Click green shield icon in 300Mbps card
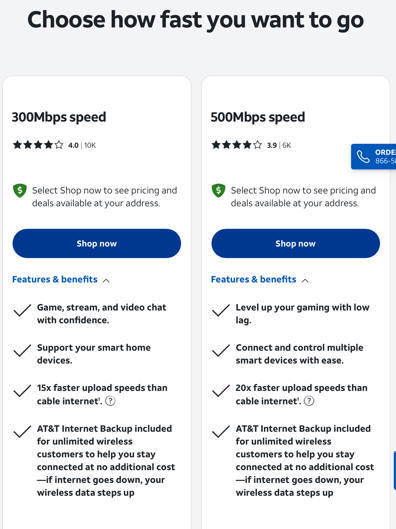 20,191
